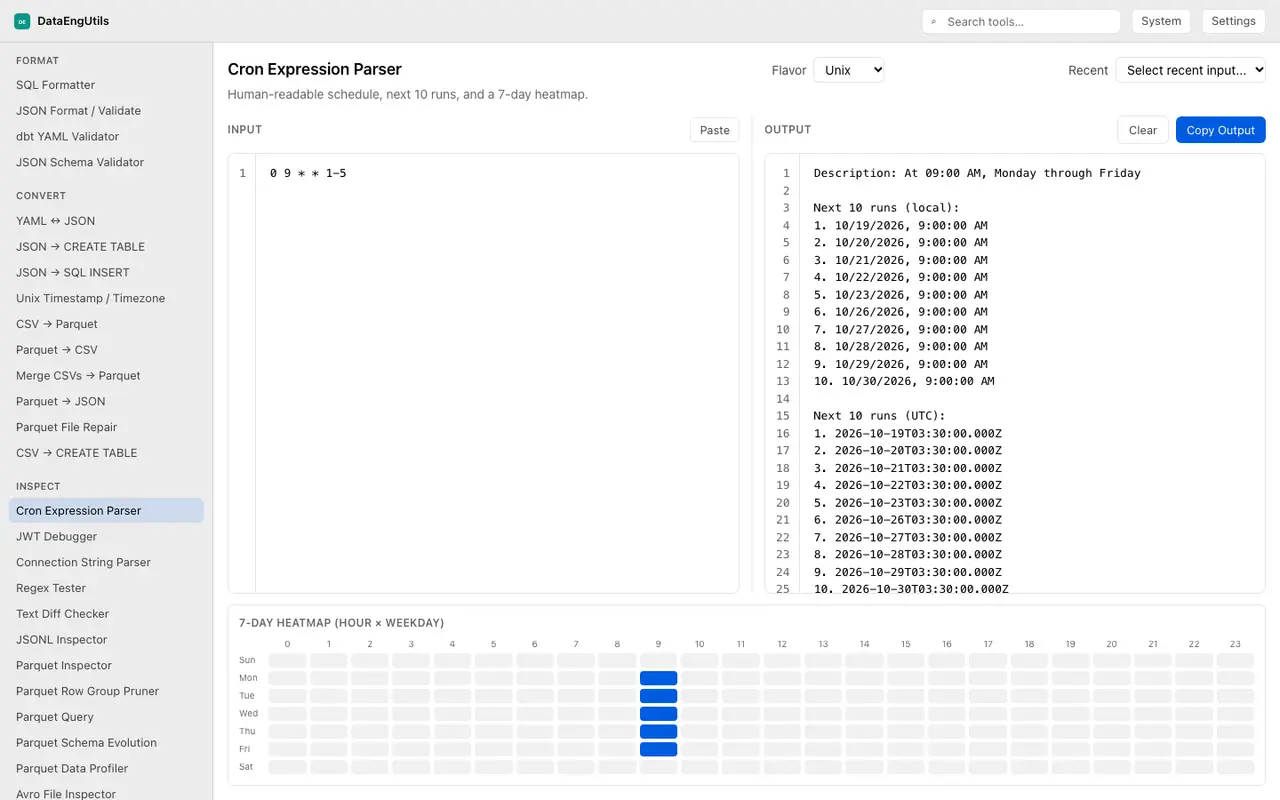Click the Copy Output button
The image size is (1280, 800).
click(1220, 130)
